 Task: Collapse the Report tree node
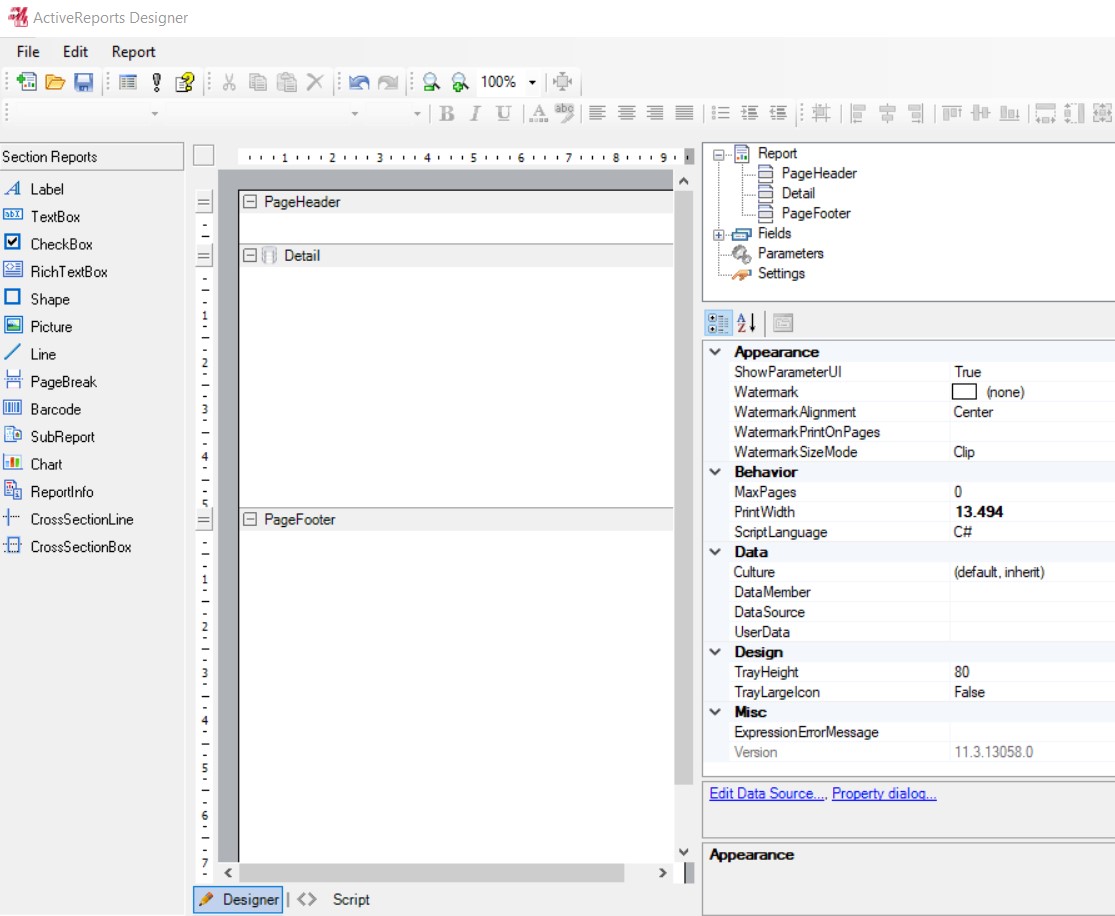pyautogui.click(x=718, y=154)
